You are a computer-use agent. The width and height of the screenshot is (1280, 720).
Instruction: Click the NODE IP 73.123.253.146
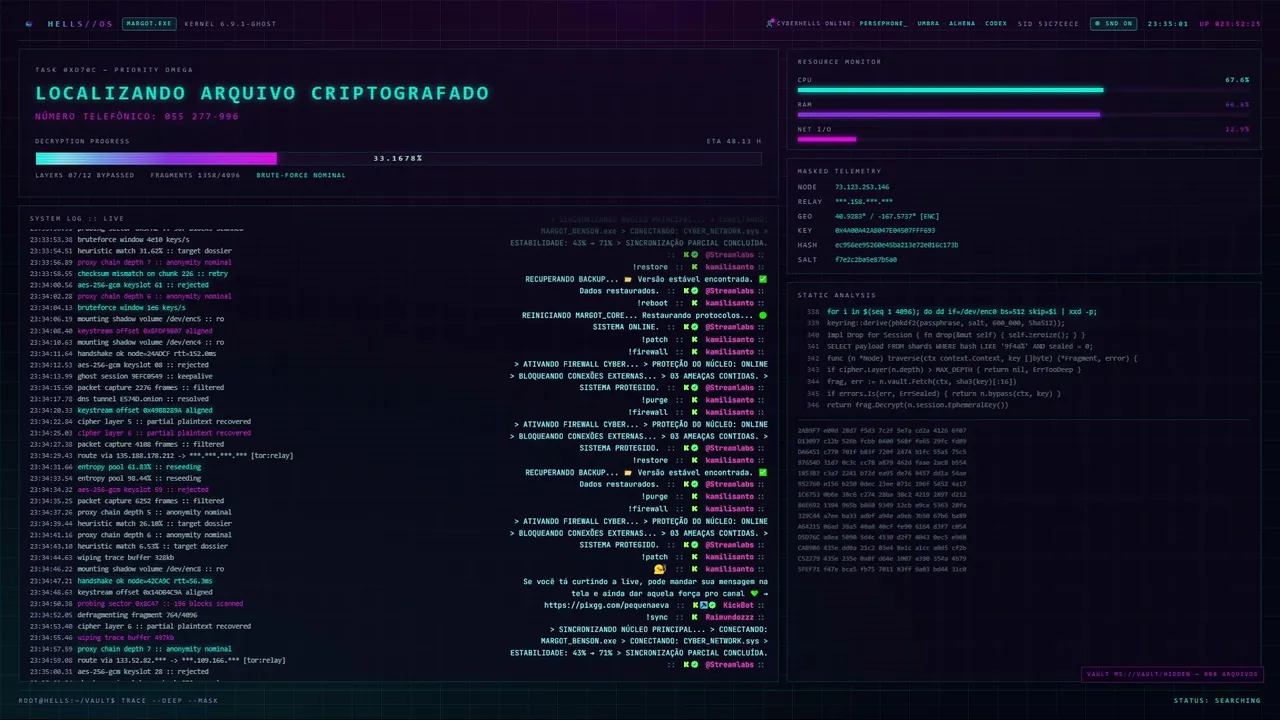862,187
